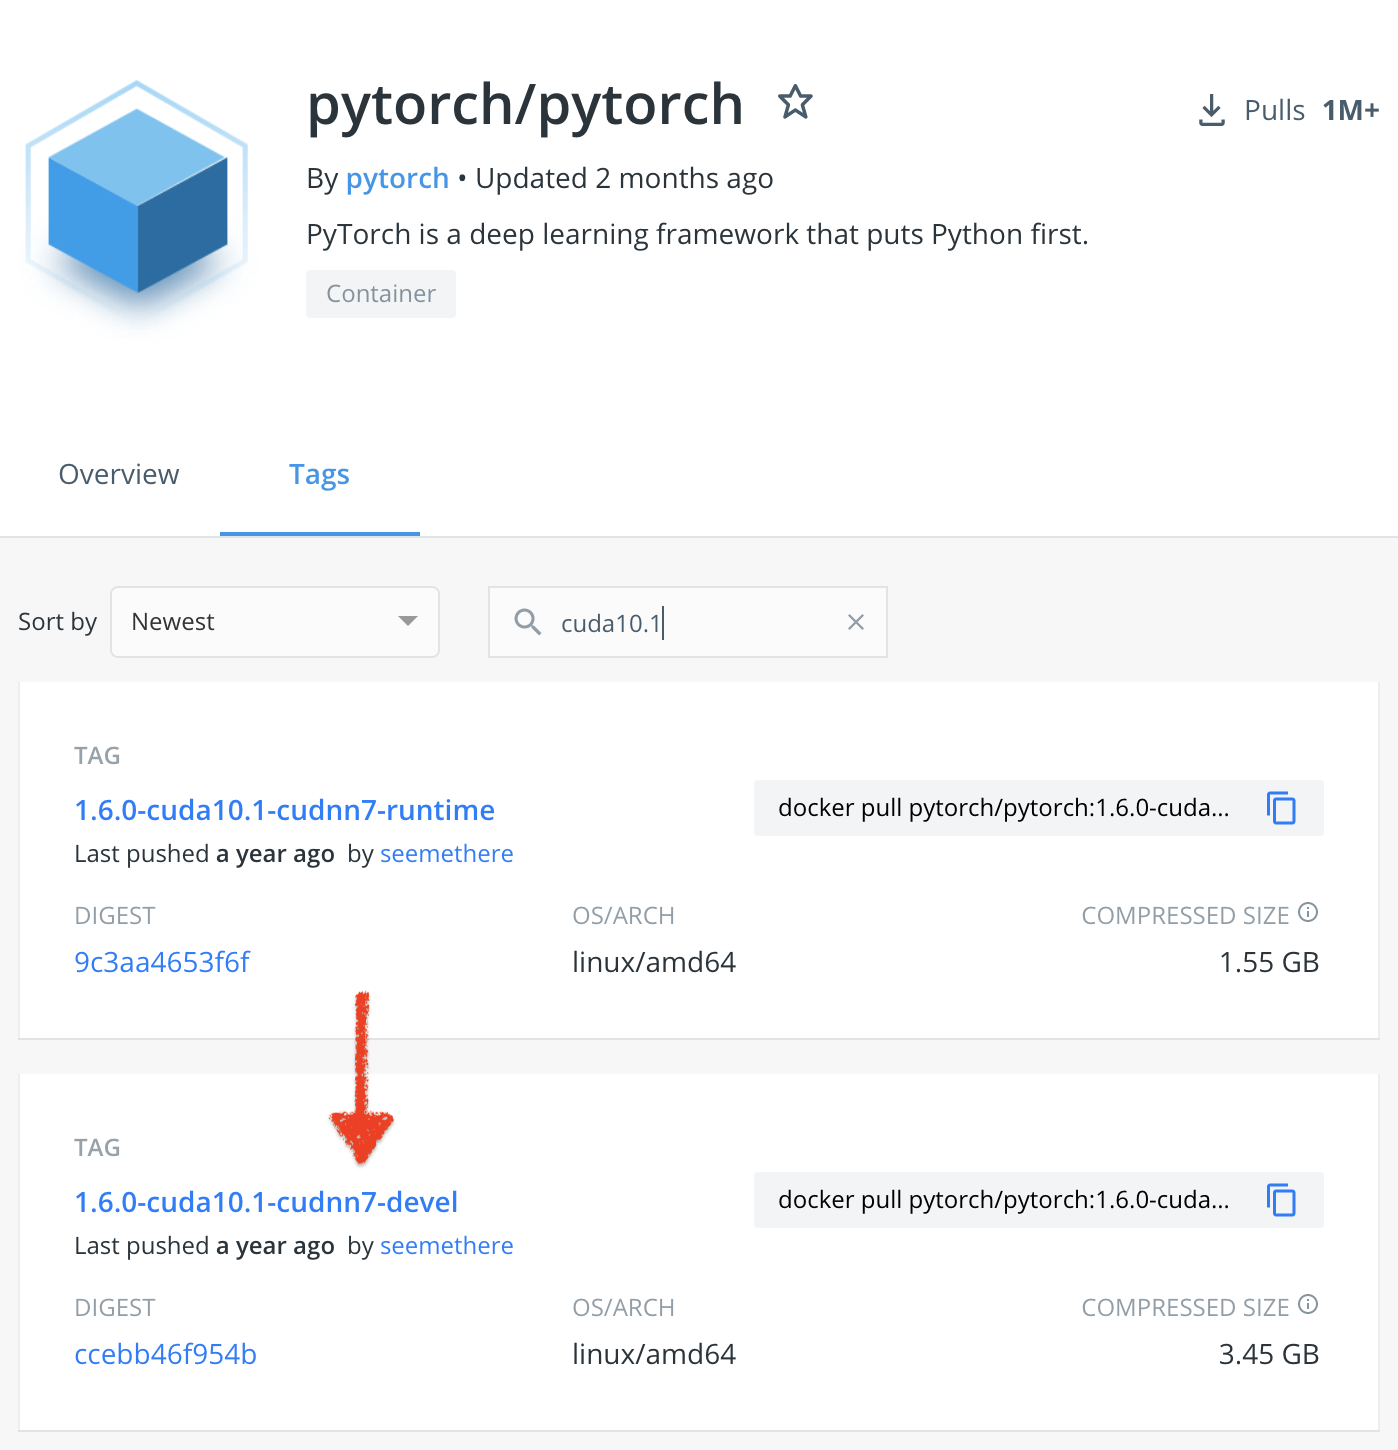Click the devel tag docker pull command text
Image resolution: width=1398 pixels, height=1450 pixels.
click(x=1004, y=1200)
